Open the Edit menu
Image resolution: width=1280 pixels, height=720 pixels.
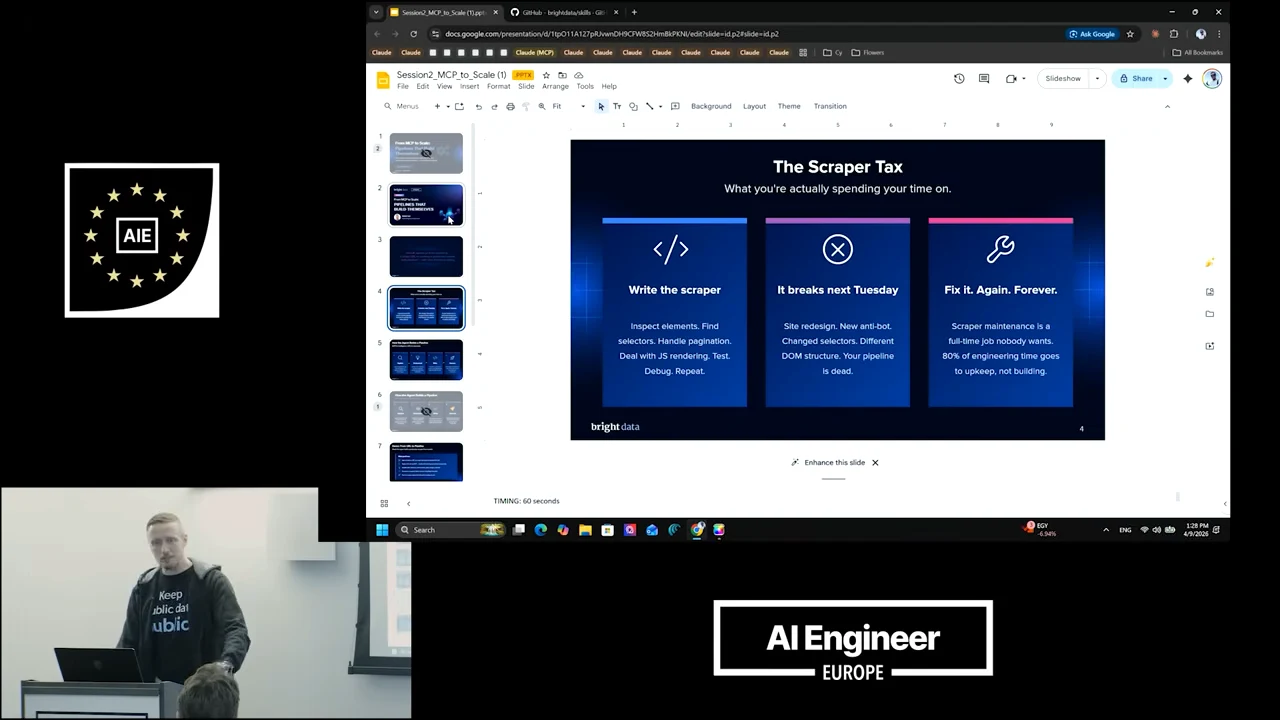[x=423, y=86]
